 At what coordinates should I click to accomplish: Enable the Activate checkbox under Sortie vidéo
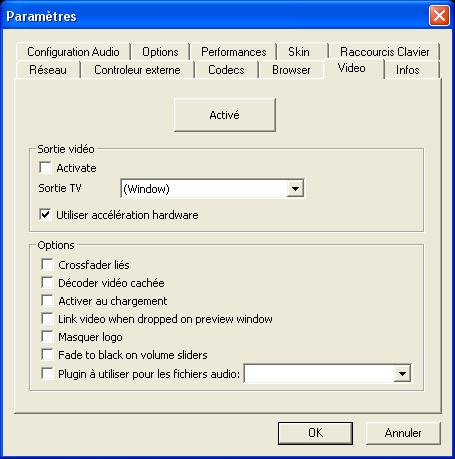tap(45, 168)
